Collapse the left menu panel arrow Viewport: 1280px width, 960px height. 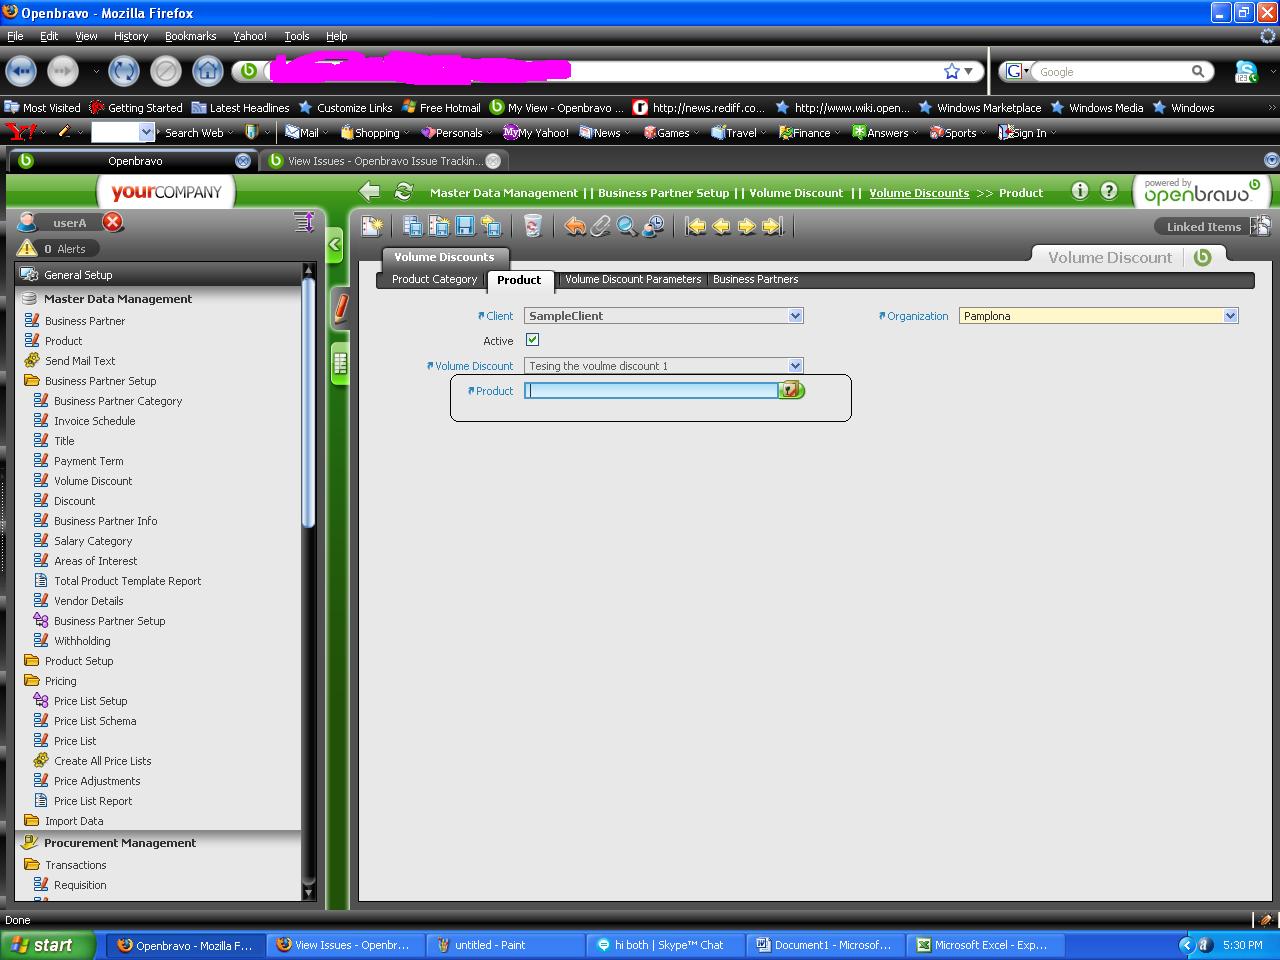coord(335,244)
